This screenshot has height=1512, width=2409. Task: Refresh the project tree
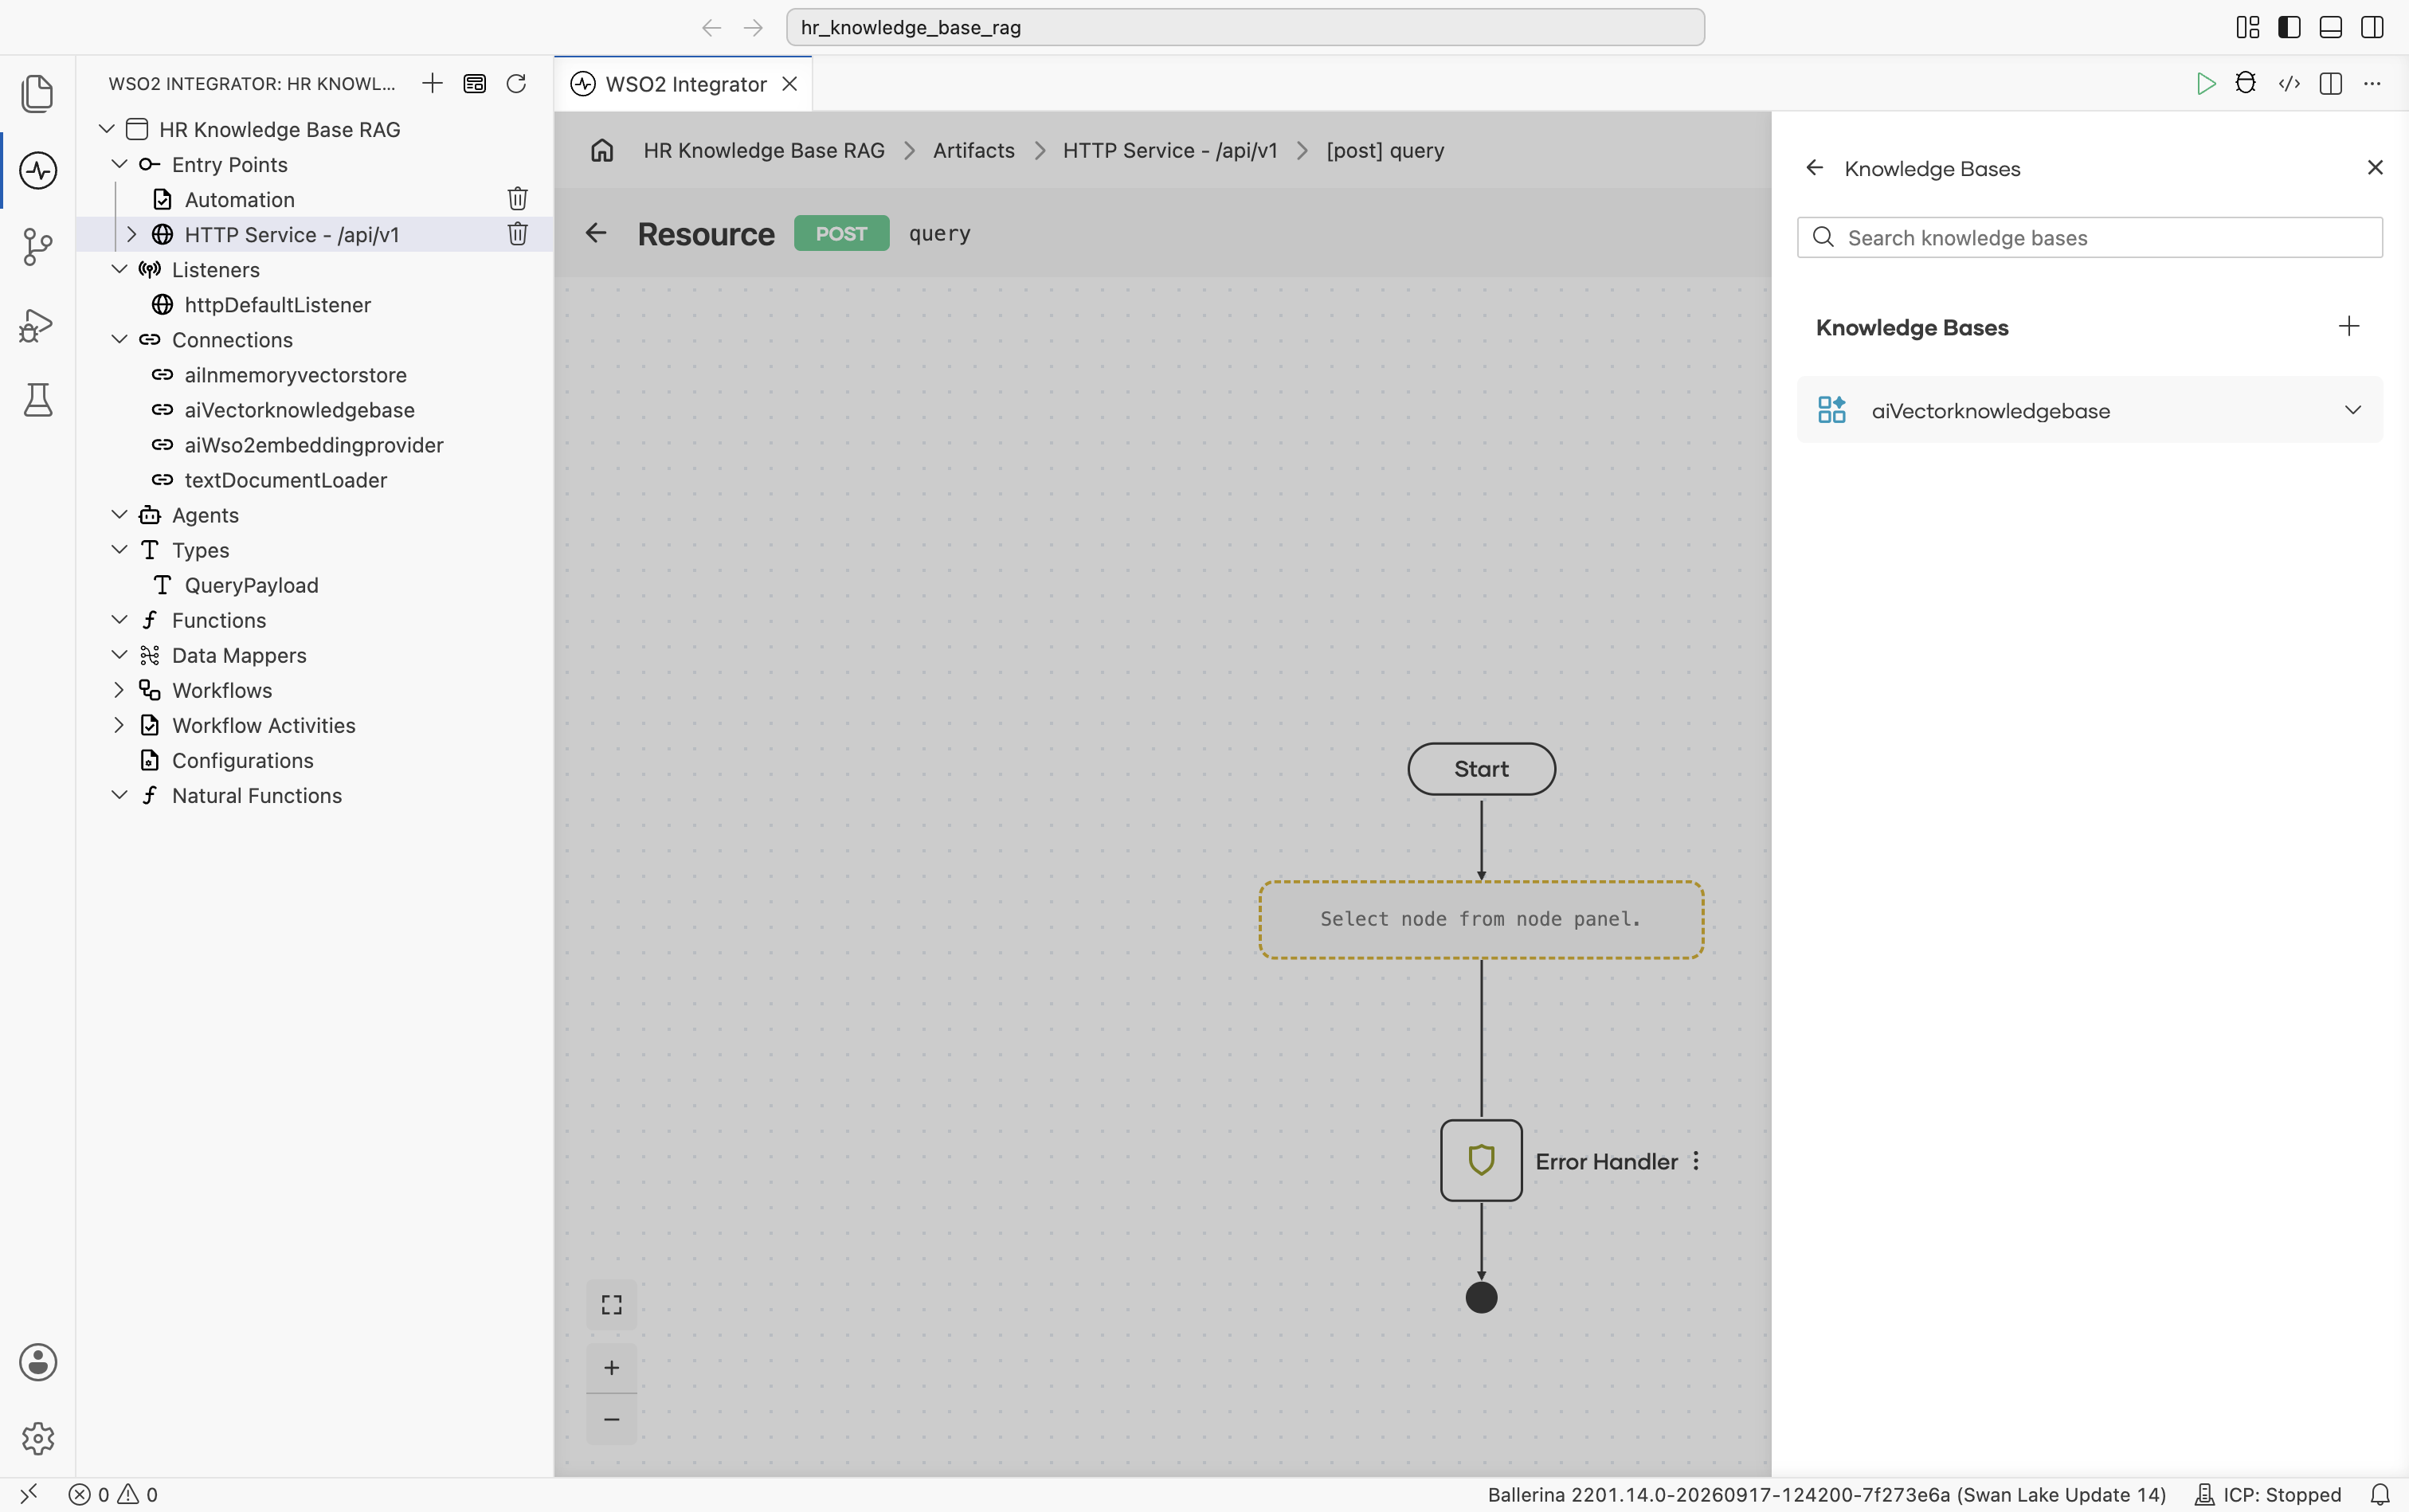tap(516, 83)
